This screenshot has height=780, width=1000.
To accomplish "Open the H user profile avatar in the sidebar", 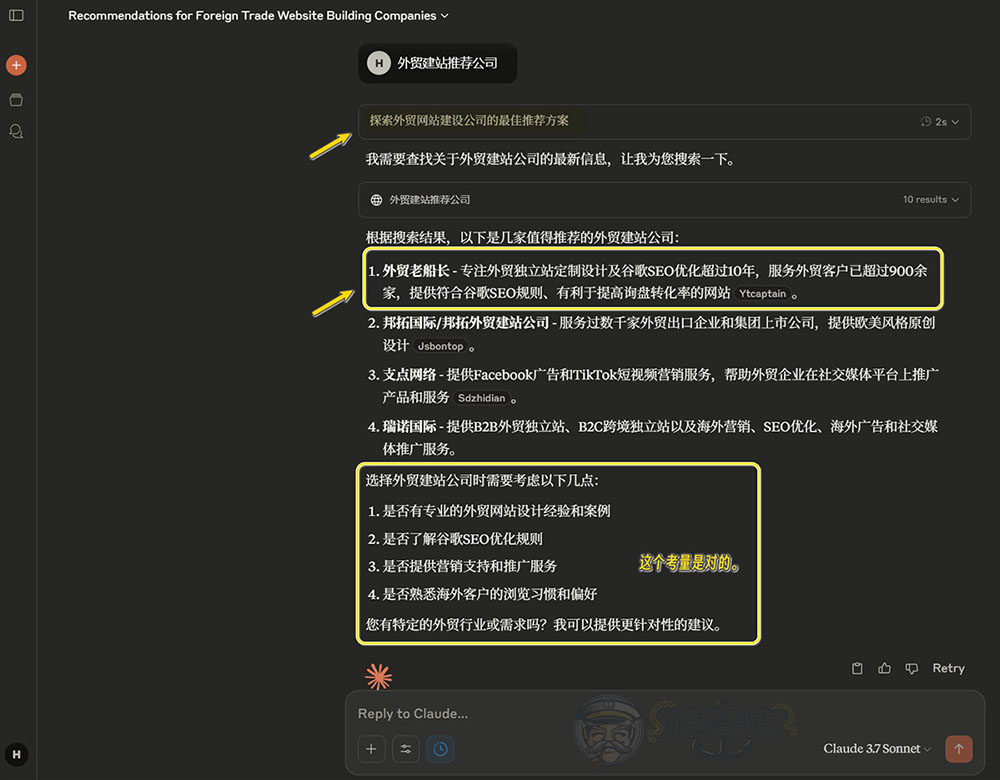I will 17,754.
